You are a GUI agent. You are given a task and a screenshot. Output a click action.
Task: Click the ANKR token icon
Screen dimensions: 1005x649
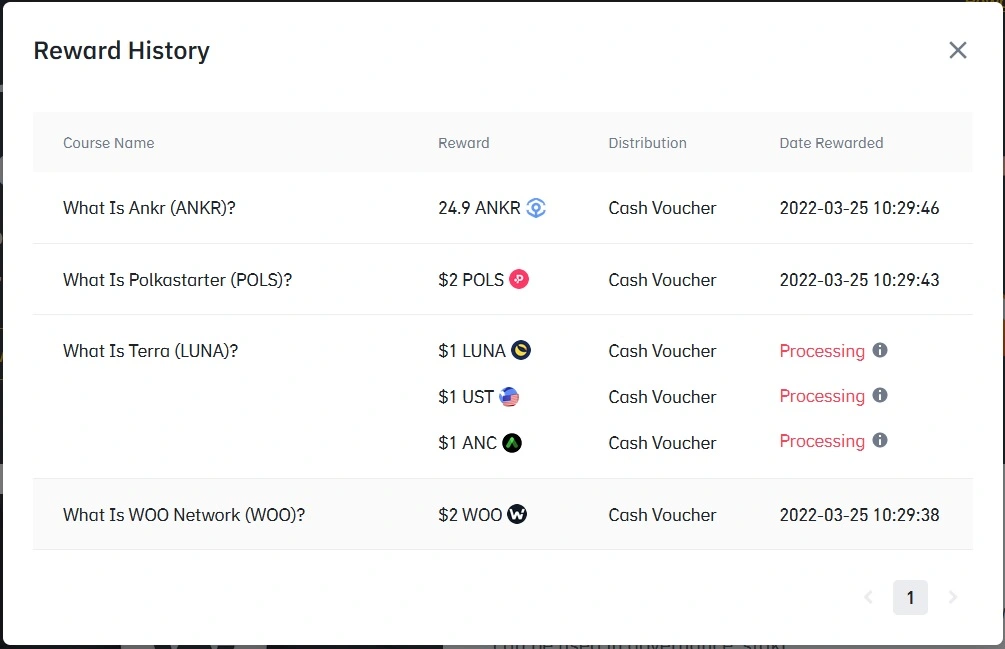click(x=536, y=208)
